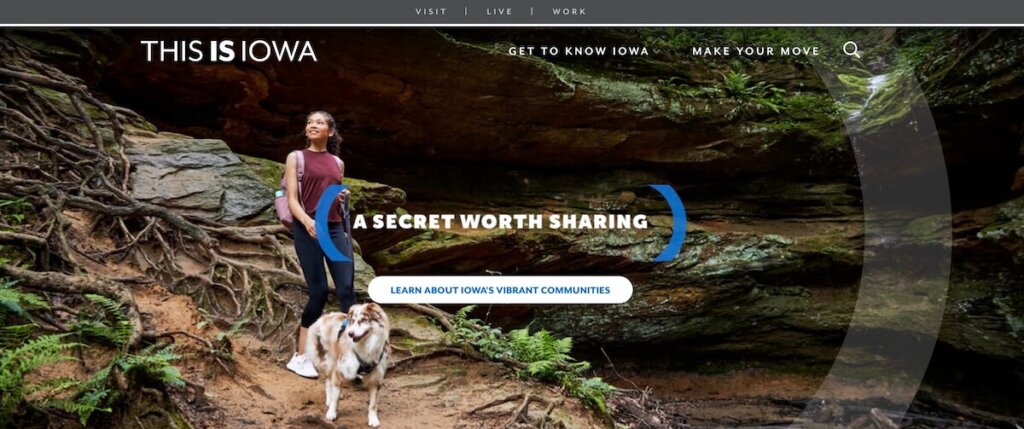Expand the chevron beside Get To Know Iowa

(x=657, y=52)
